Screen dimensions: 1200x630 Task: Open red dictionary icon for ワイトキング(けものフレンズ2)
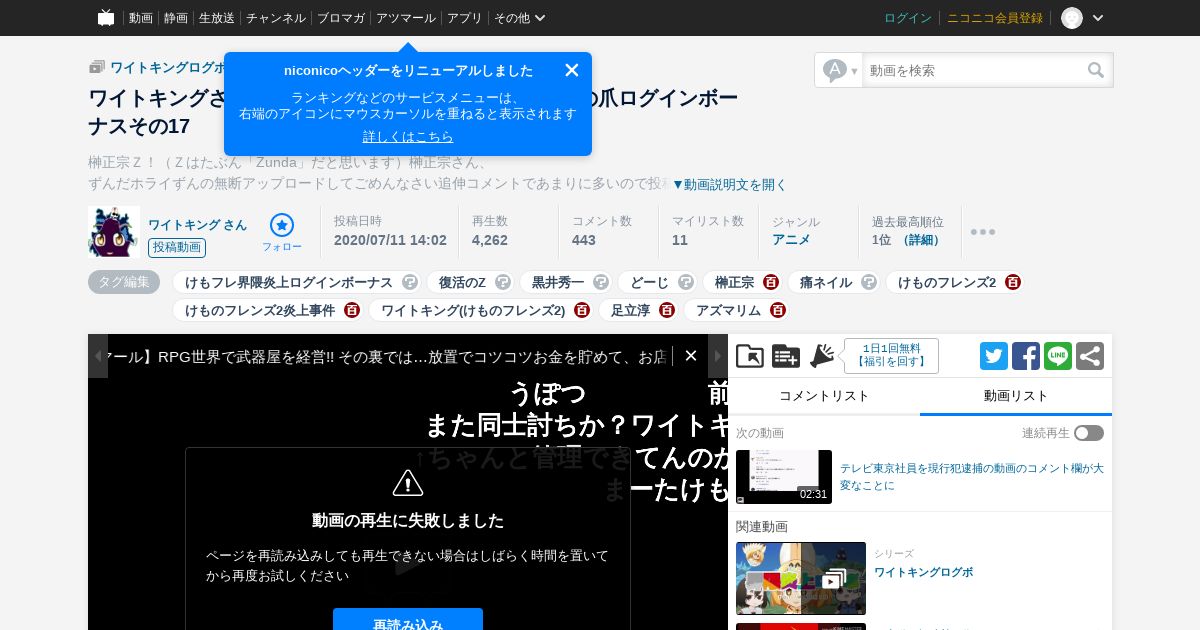pos(582,311)
